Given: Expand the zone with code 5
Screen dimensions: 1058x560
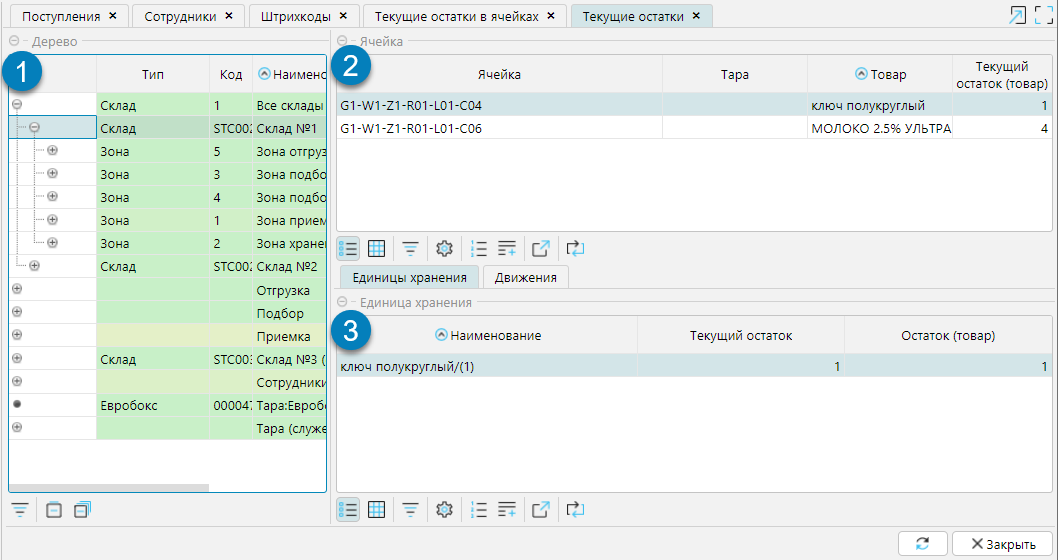Looking at the screenshot, I should (x=52, y=150).
